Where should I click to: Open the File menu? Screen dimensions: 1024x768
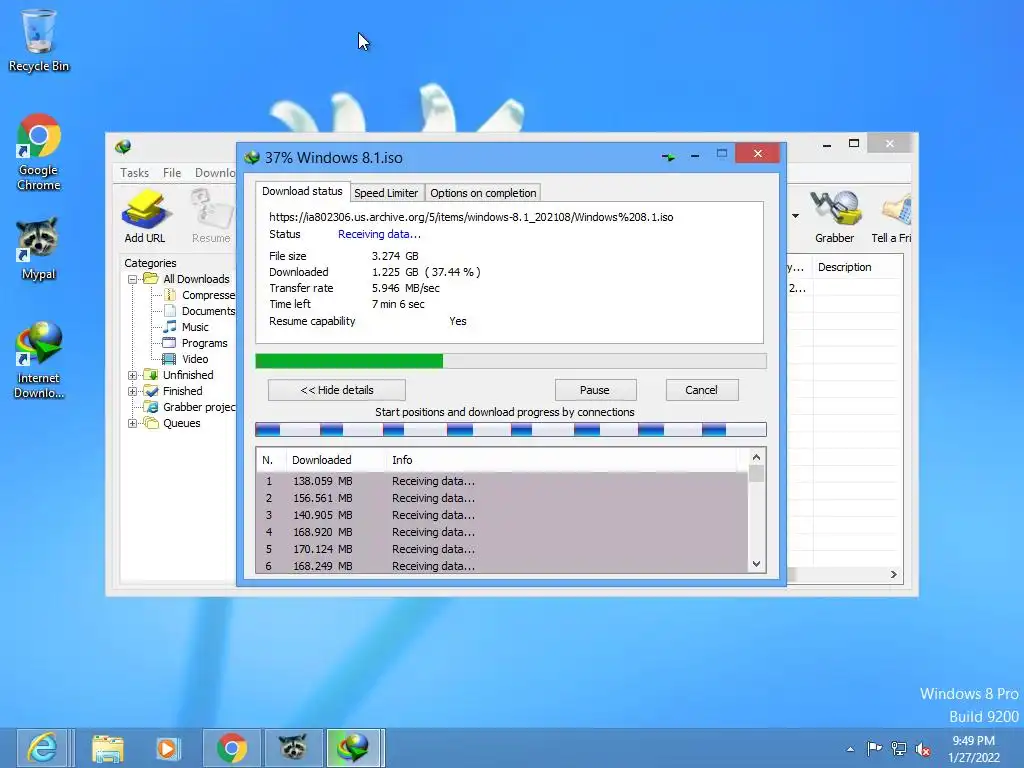172,172
